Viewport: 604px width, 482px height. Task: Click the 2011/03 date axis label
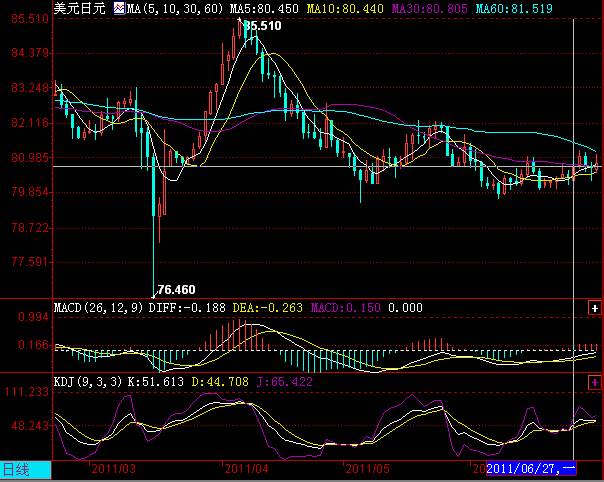click(114, 469)
